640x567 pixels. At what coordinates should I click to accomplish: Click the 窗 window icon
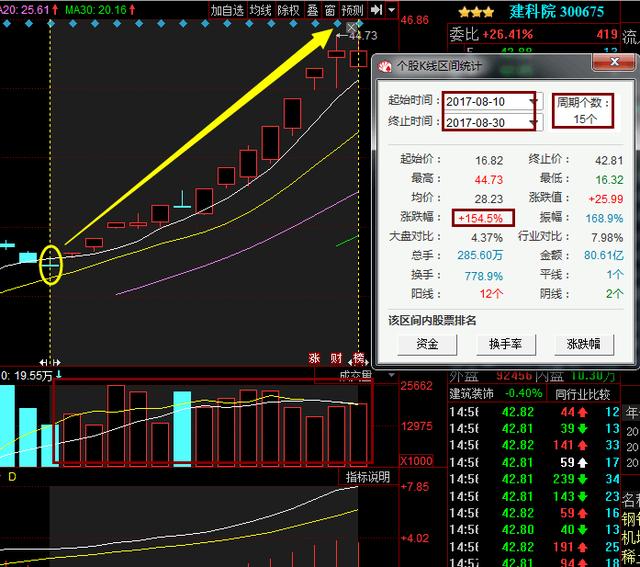pos(329,10)
